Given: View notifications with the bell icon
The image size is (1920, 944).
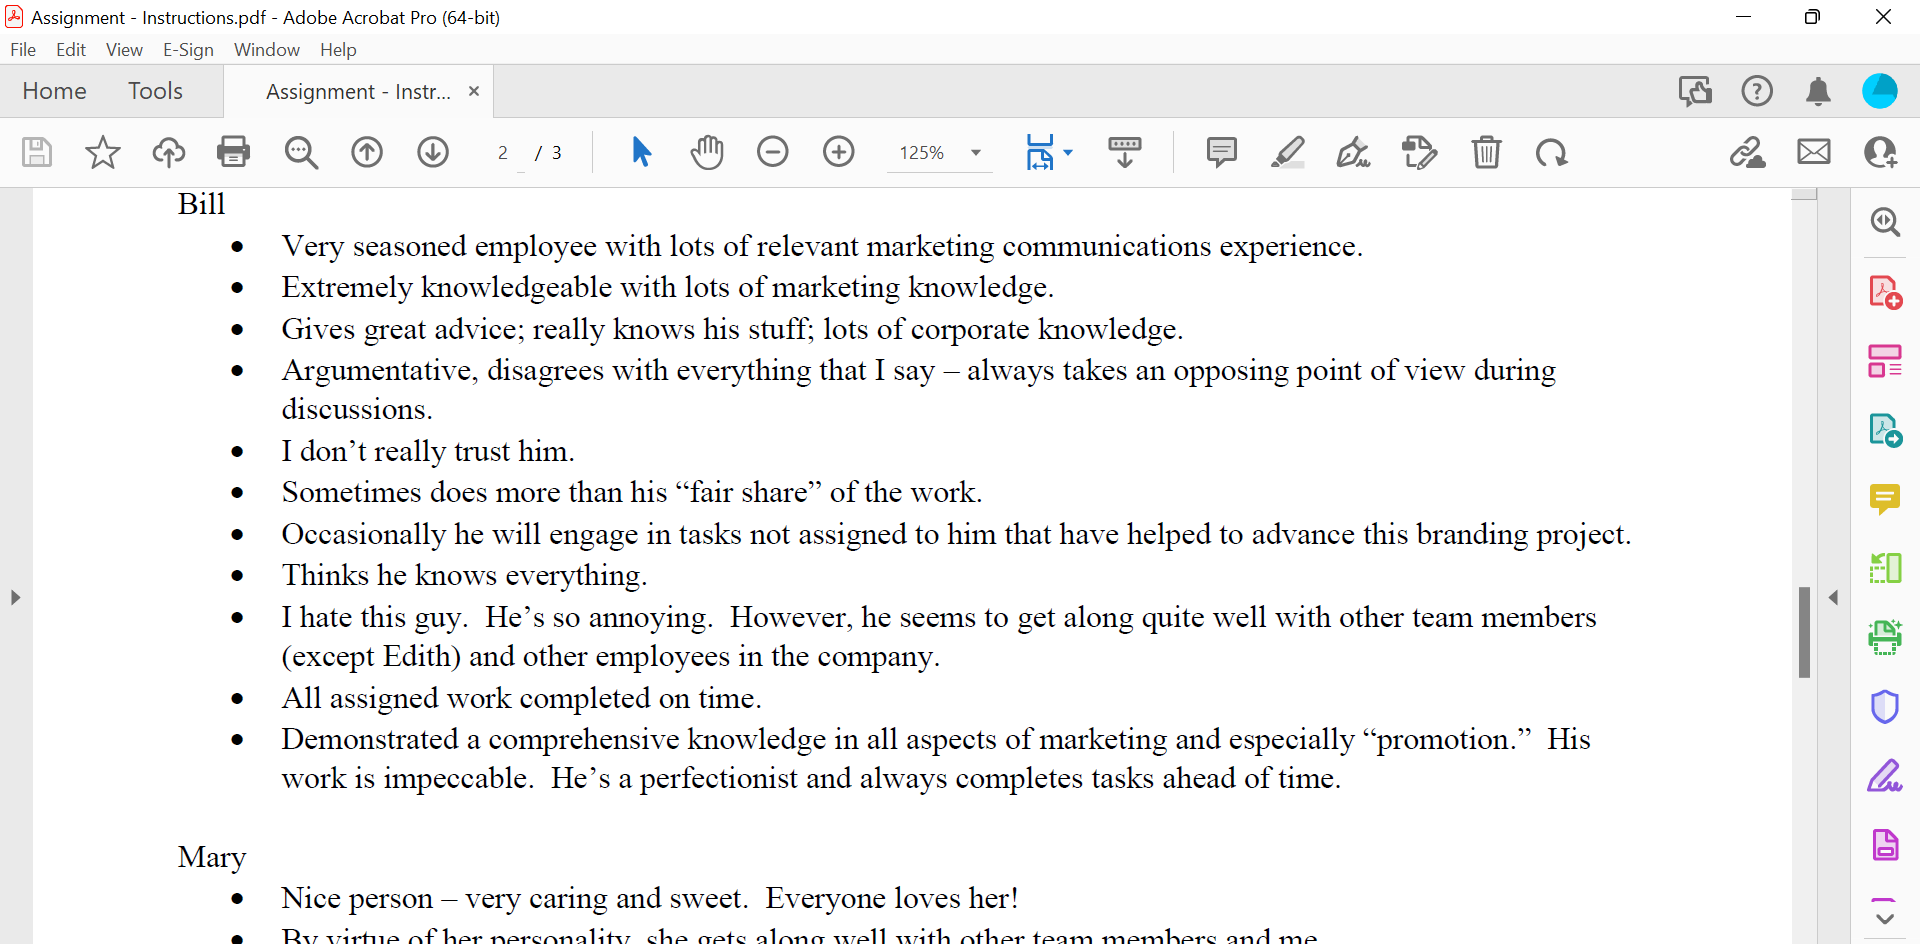Looking at the screenshot, I should tap(1819, 91).
